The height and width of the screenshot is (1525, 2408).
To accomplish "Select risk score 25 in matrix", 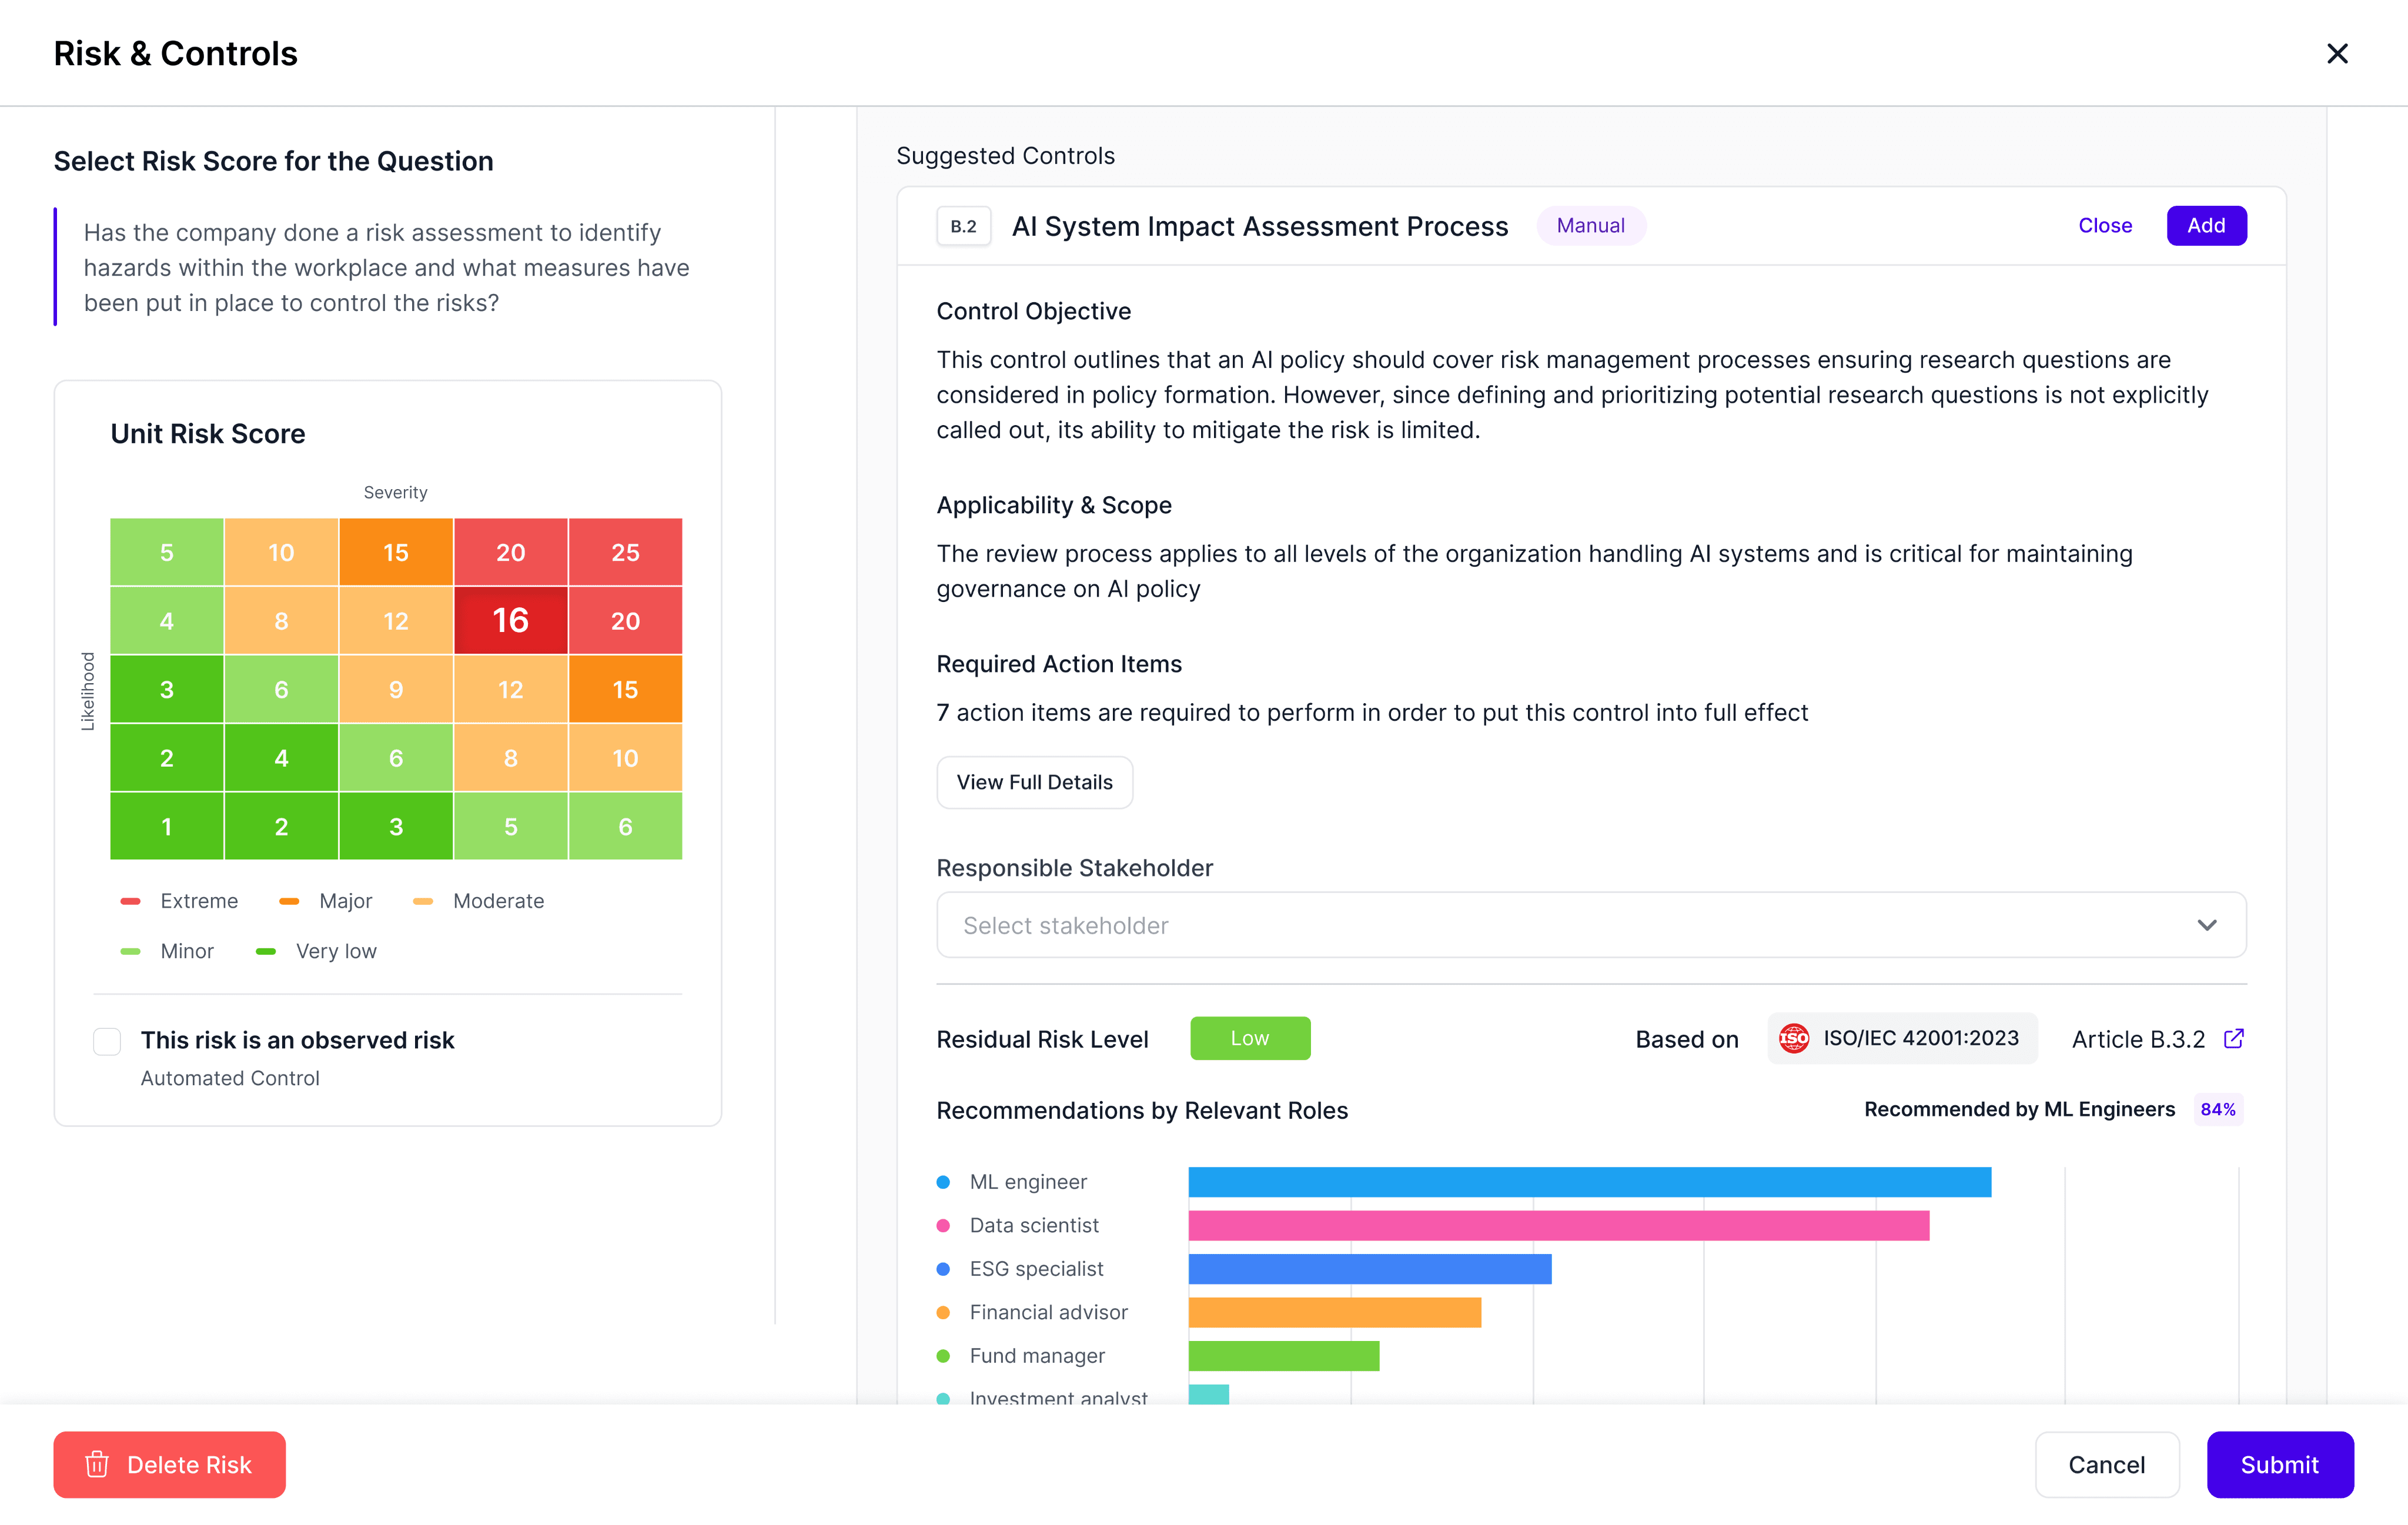I will click(625, 552).
